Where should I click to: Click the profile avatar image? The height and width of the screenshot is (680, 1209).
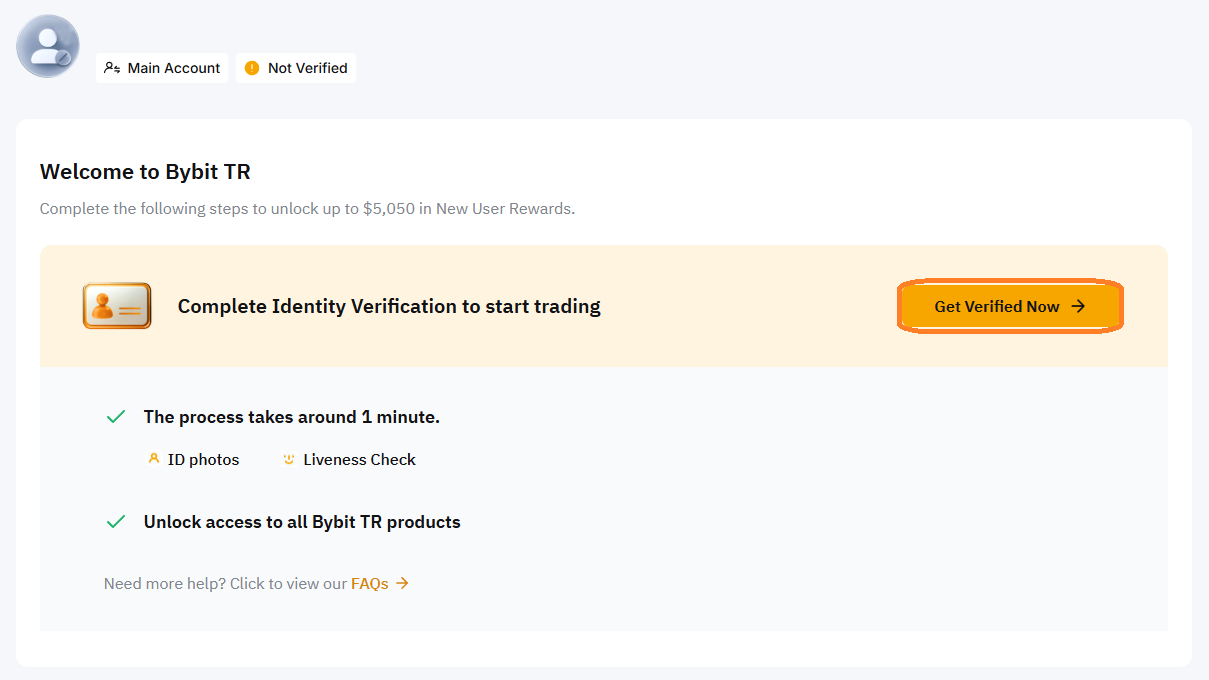48,46
